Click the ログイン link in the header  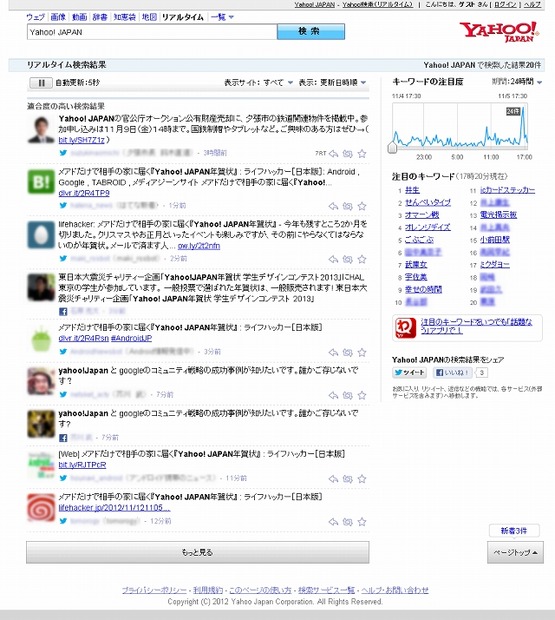click(505, 5)
